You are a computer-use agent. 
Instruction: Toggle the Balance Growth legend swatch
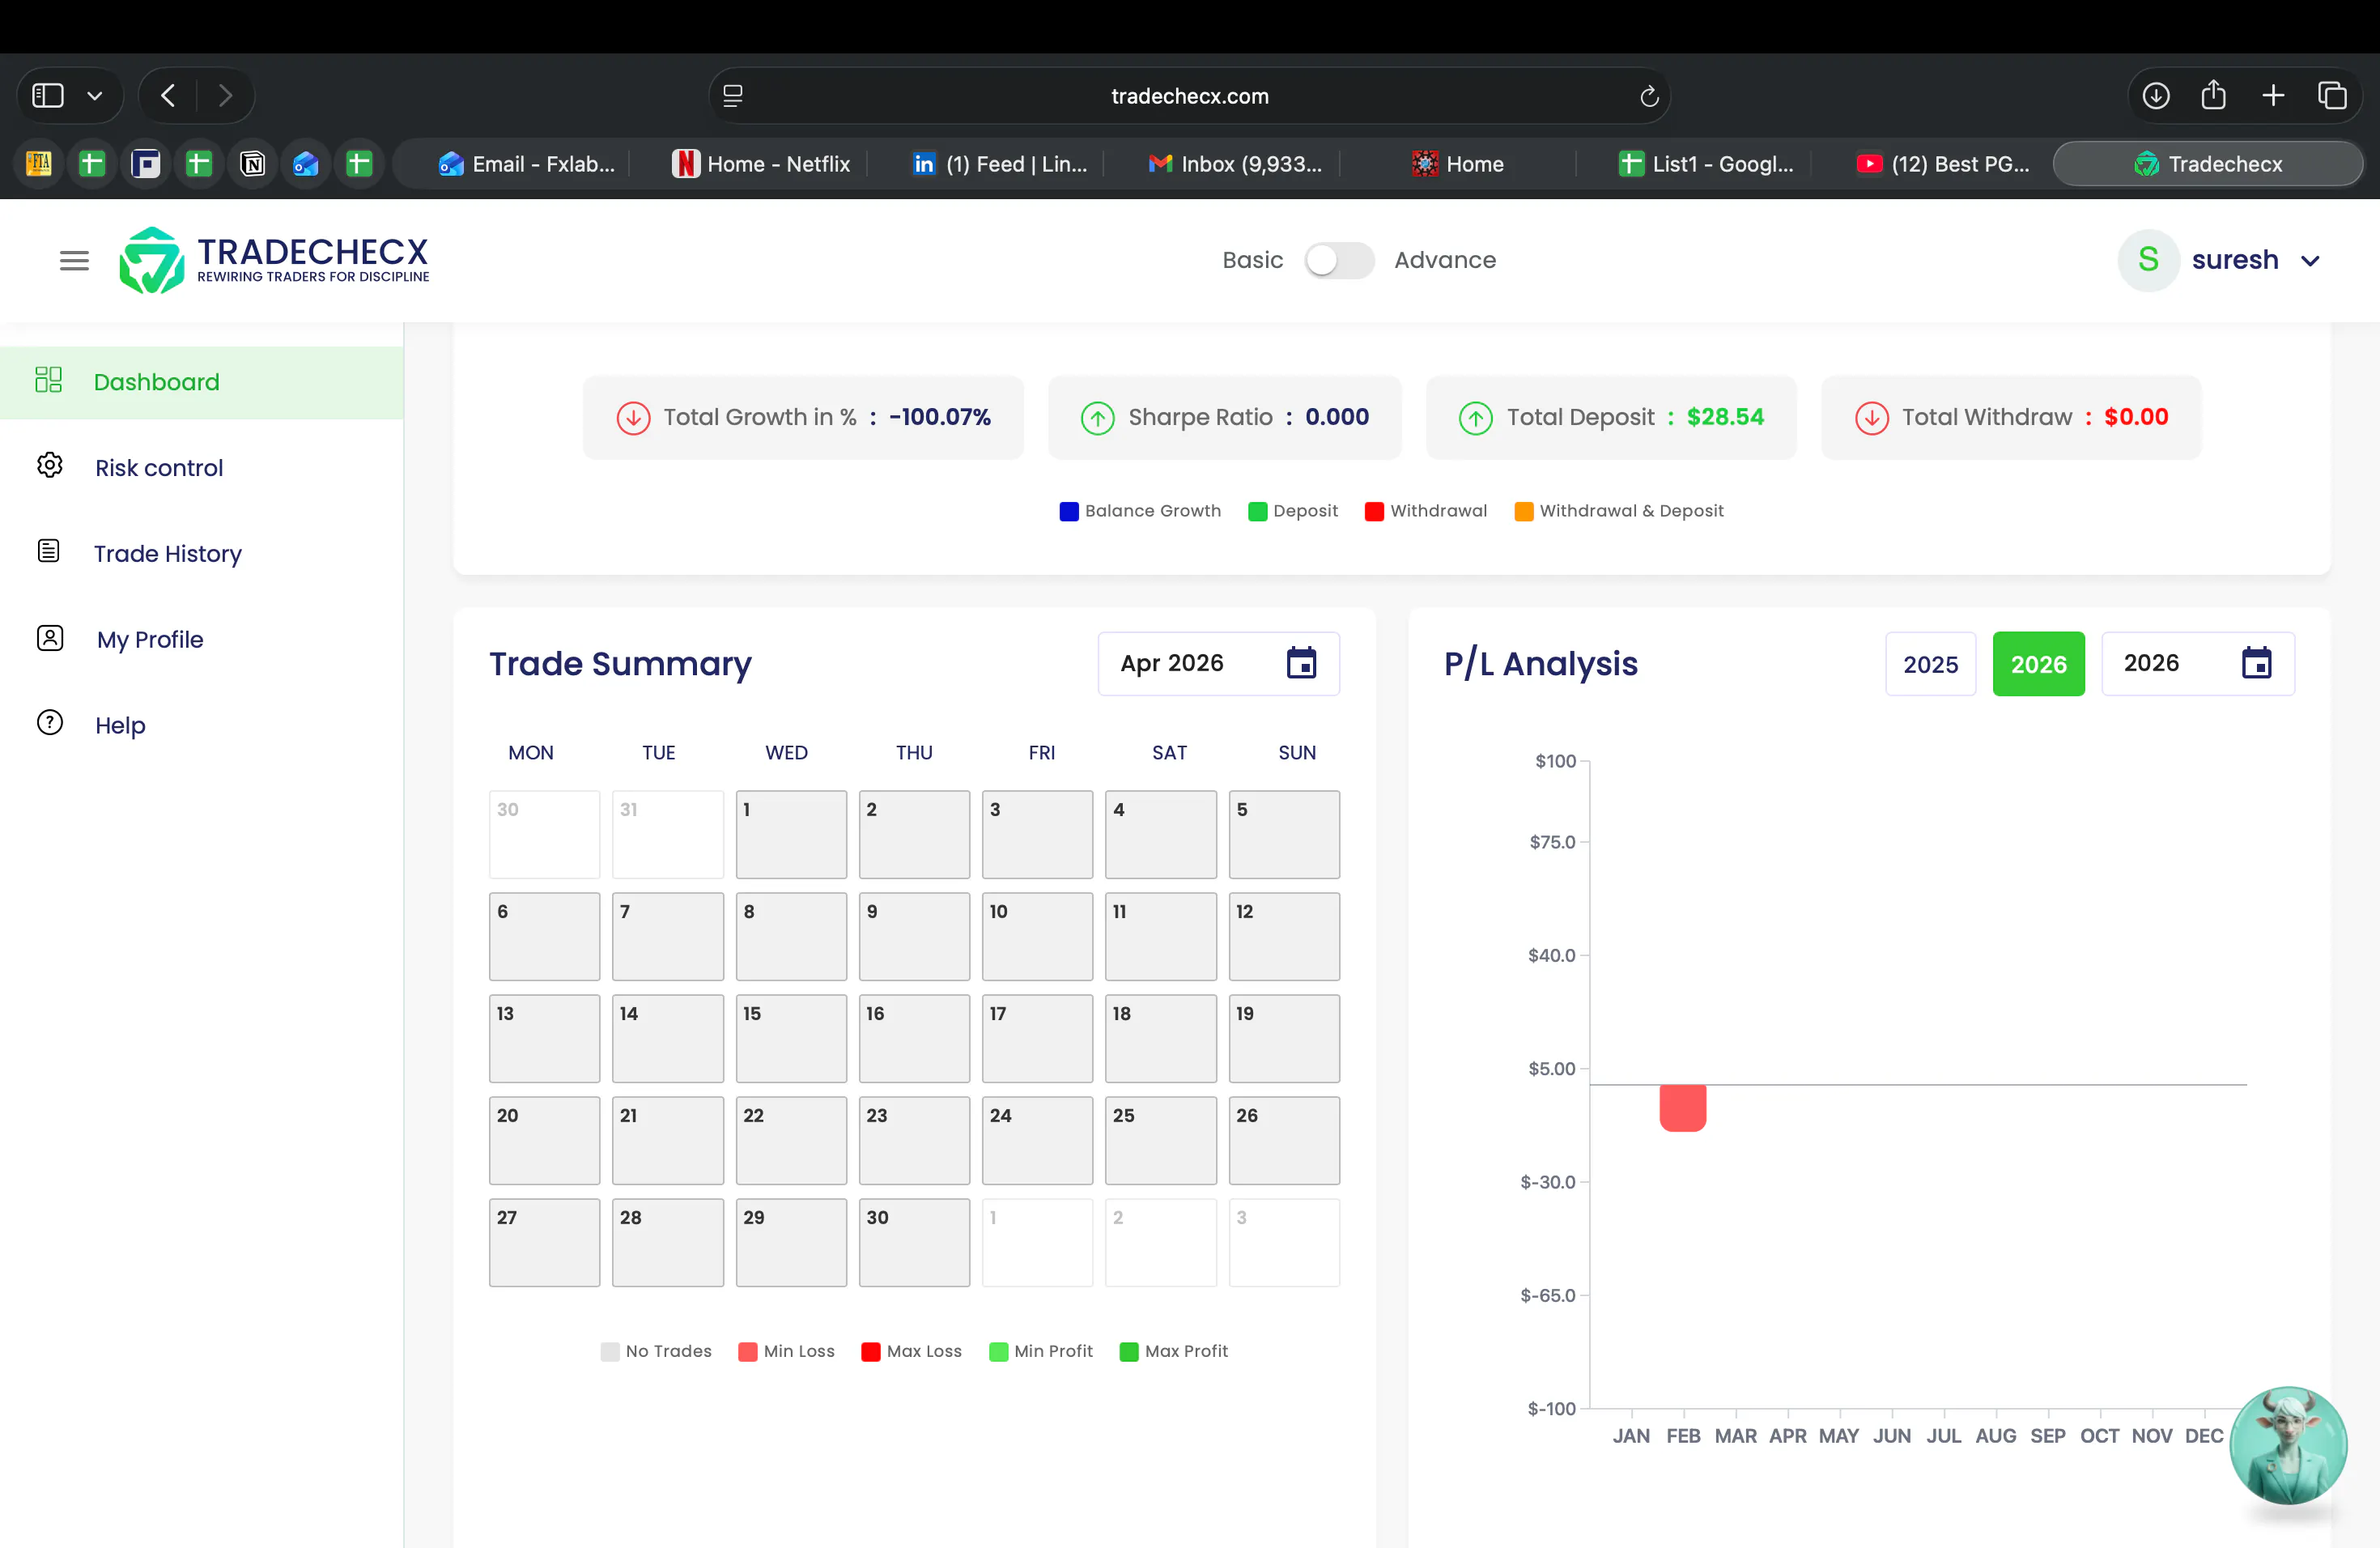1068,511
